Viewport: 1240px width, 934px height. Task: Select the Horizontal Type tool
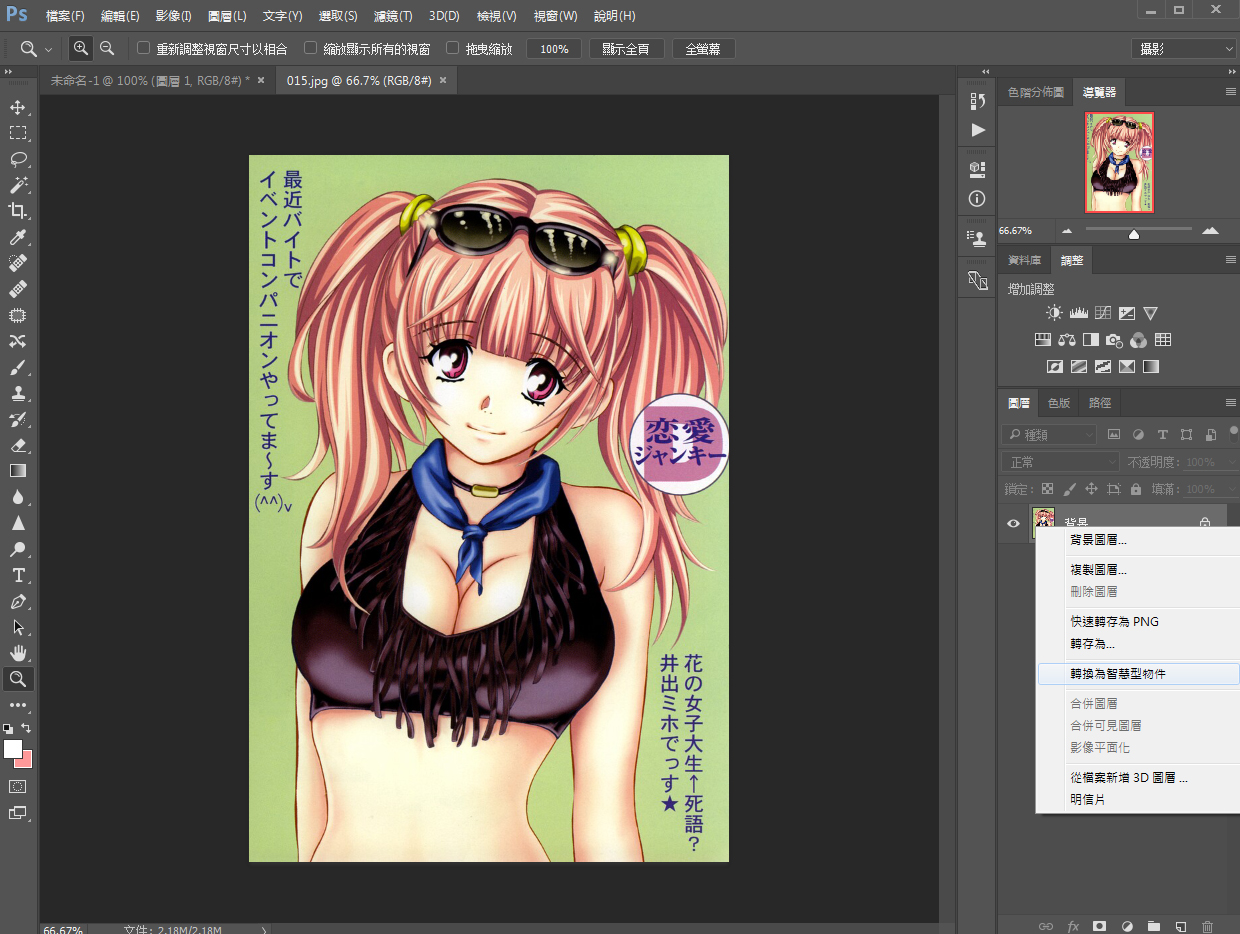(x=17, y=575)
